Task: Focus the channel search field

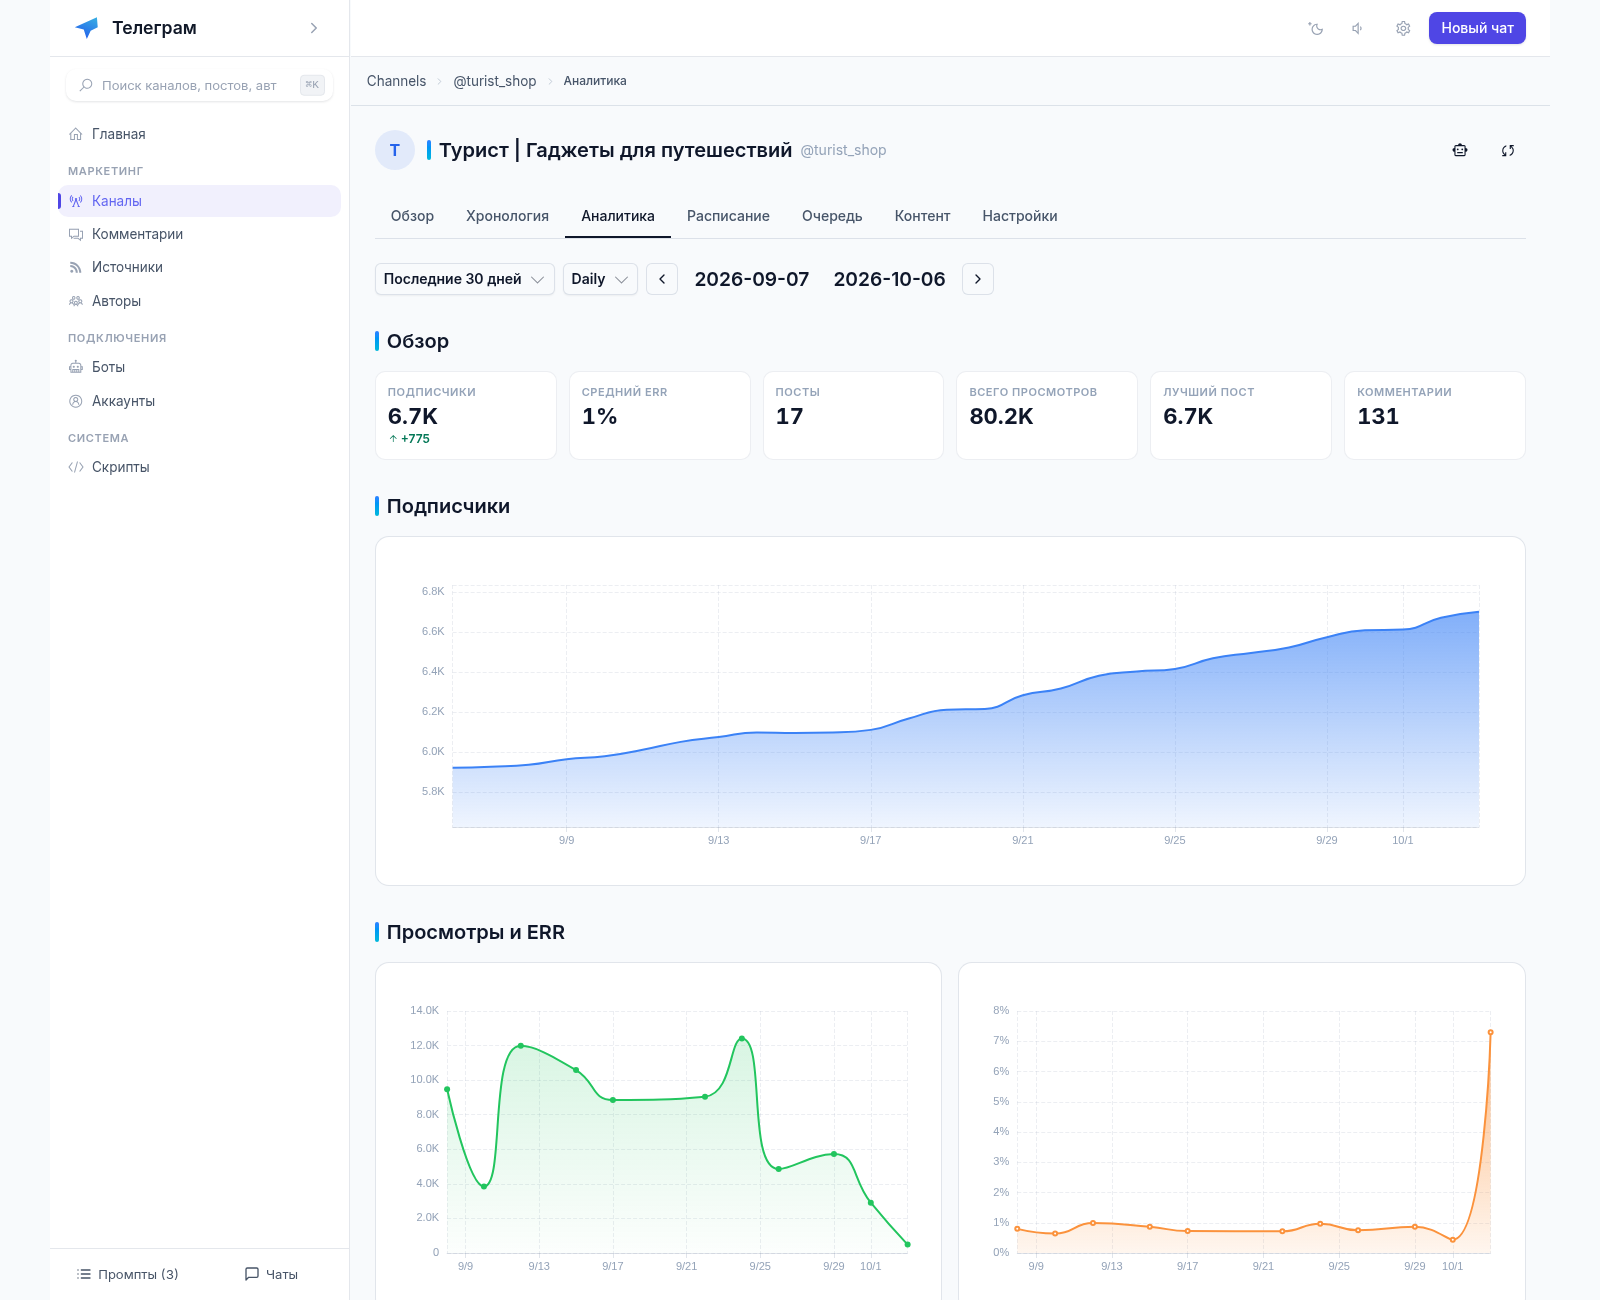Action: point(200,85)
